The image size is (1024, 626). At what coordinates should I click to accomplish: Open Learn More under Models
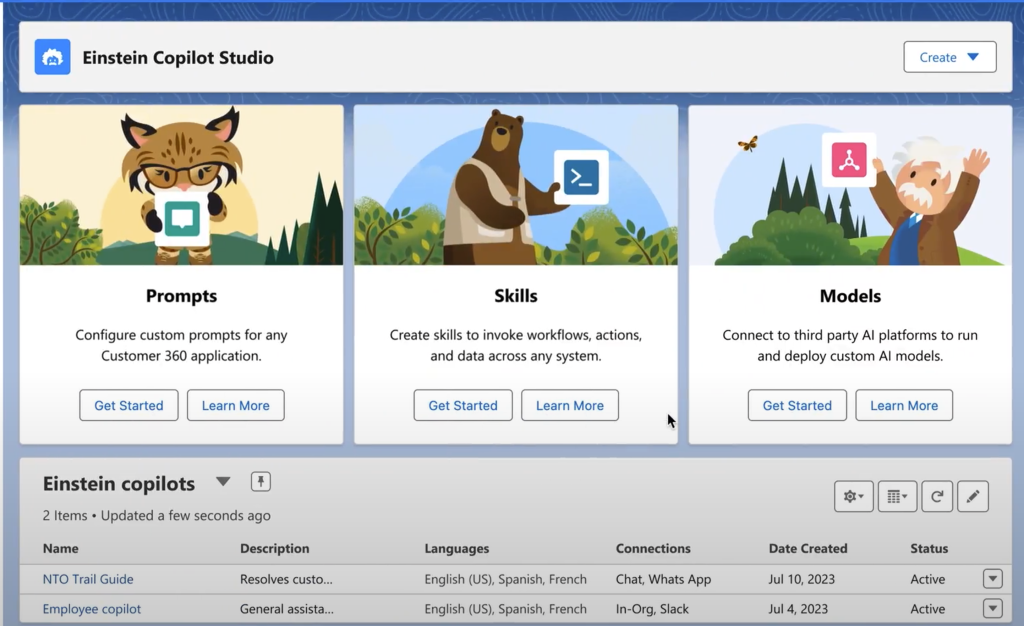tap(903, 405)
